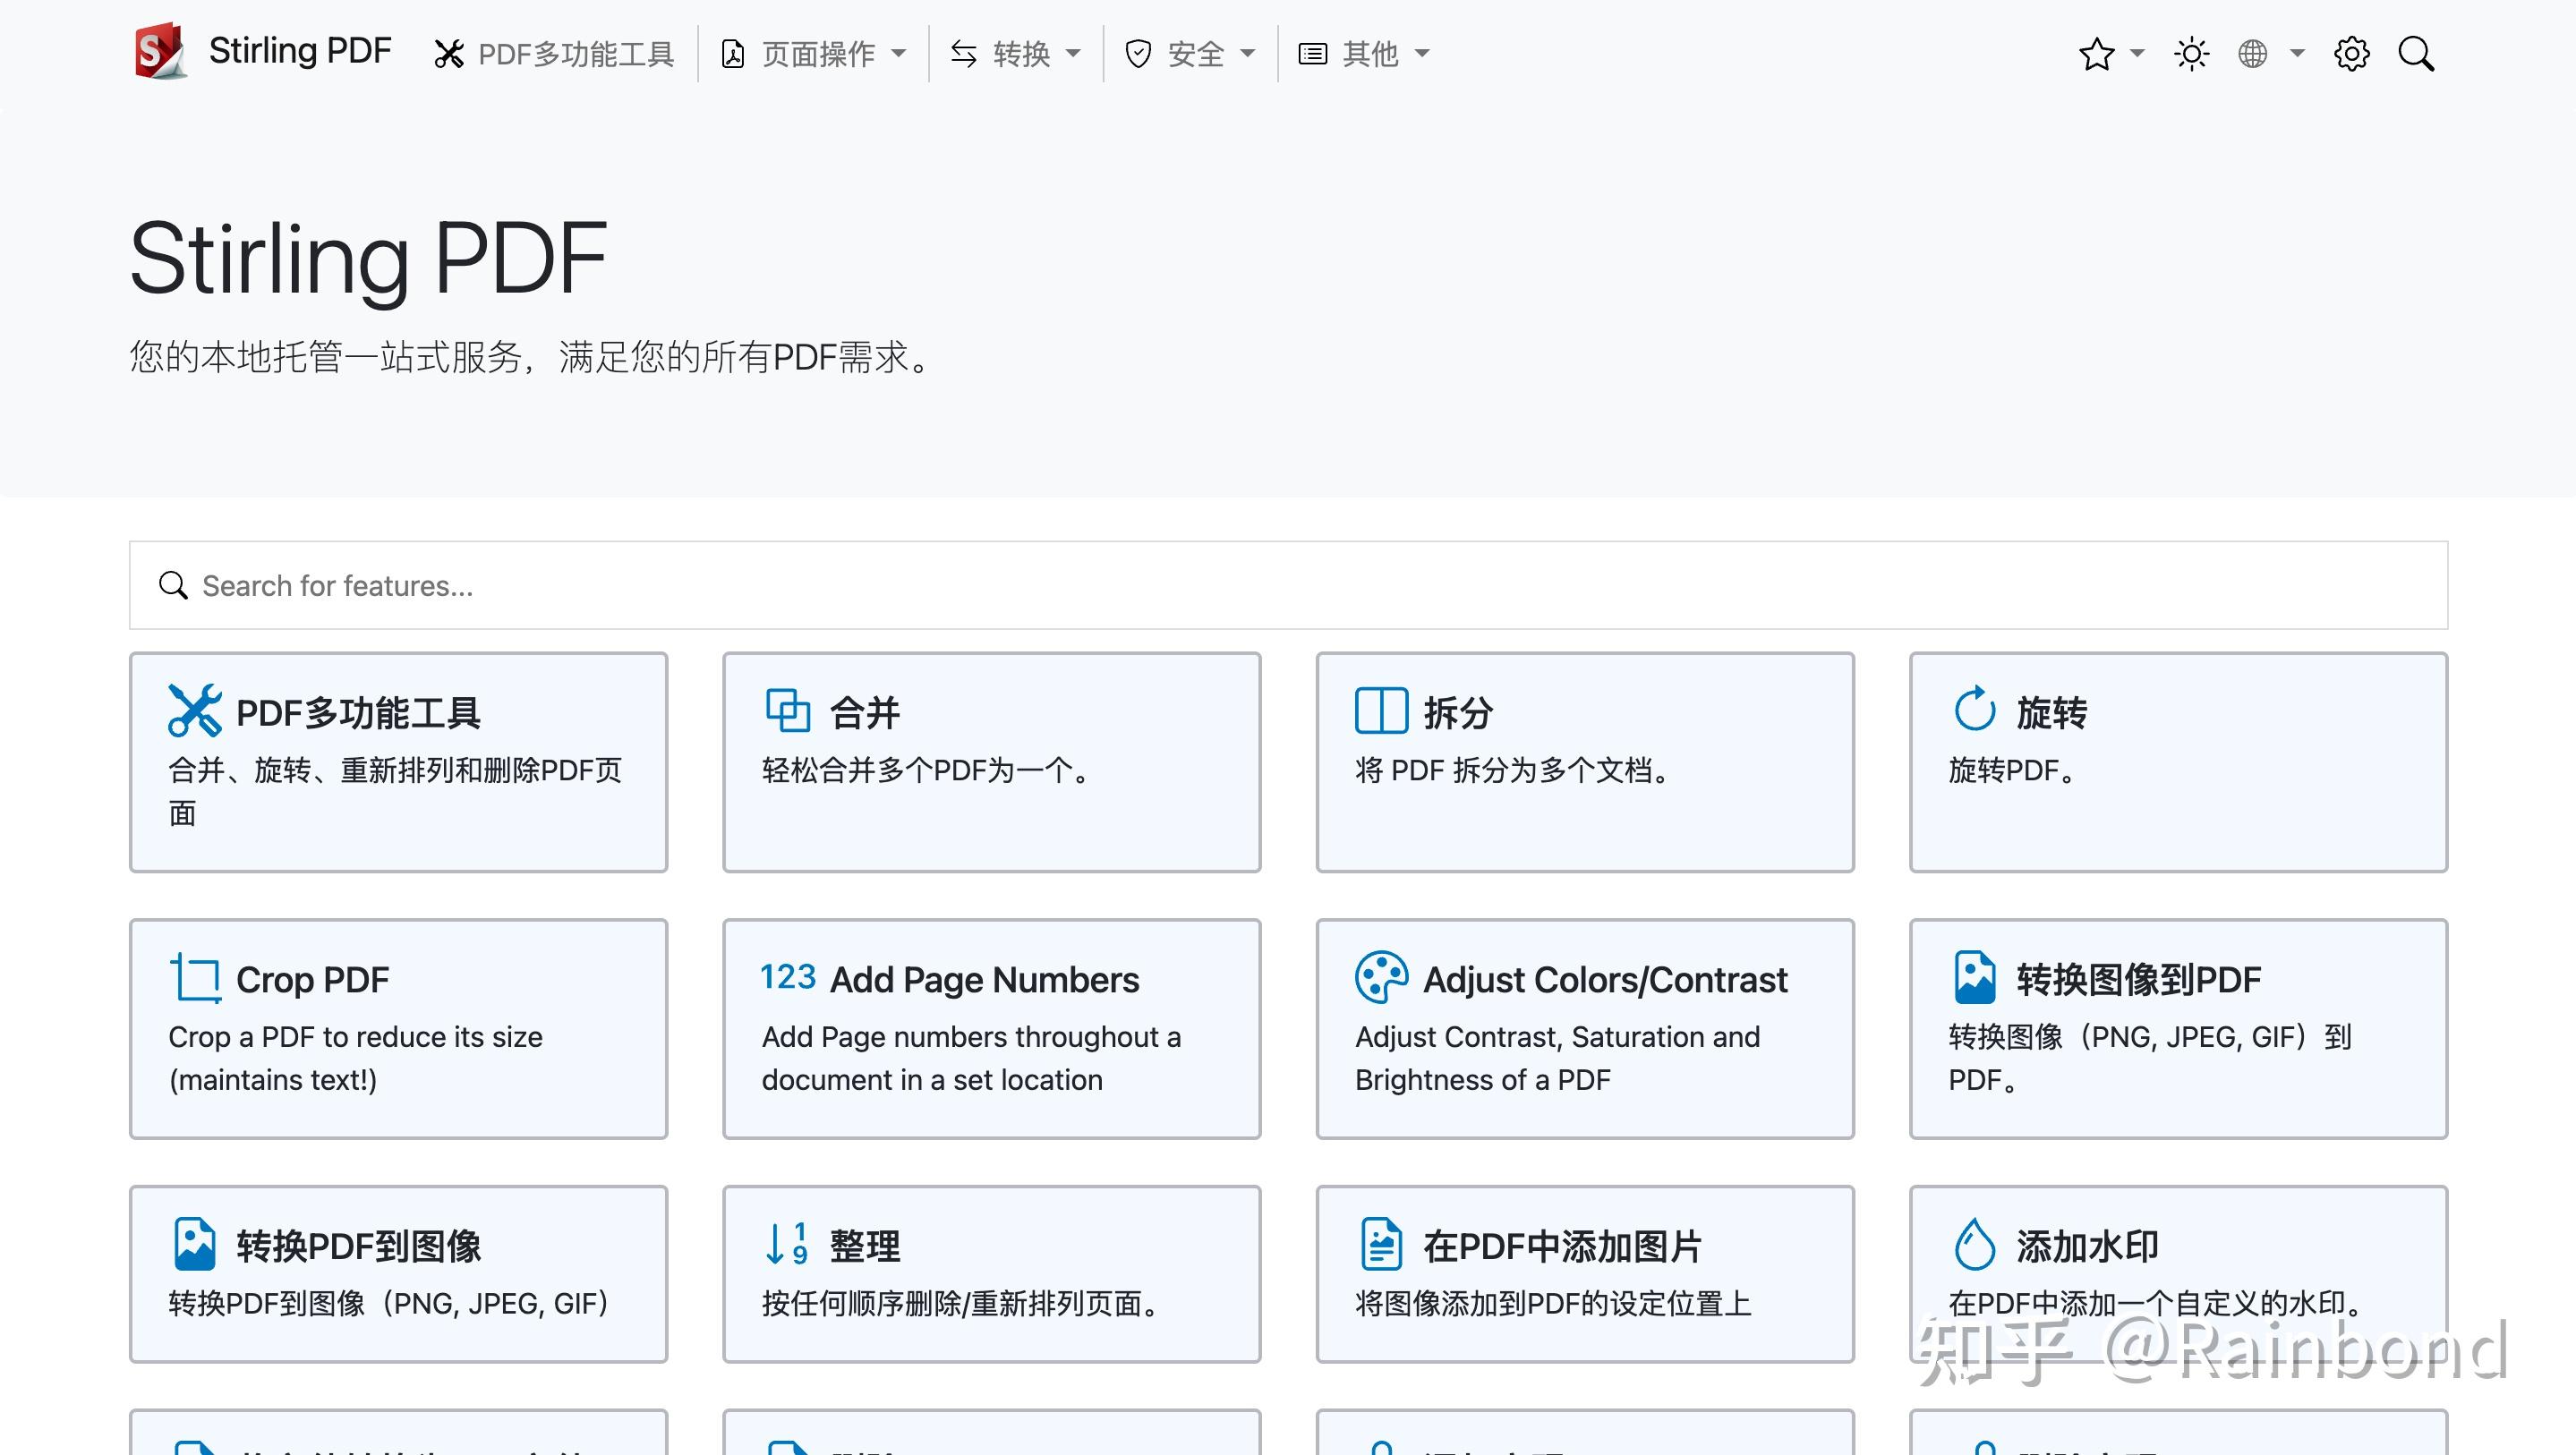Open the Crop PDF card title

click(312, 980)
